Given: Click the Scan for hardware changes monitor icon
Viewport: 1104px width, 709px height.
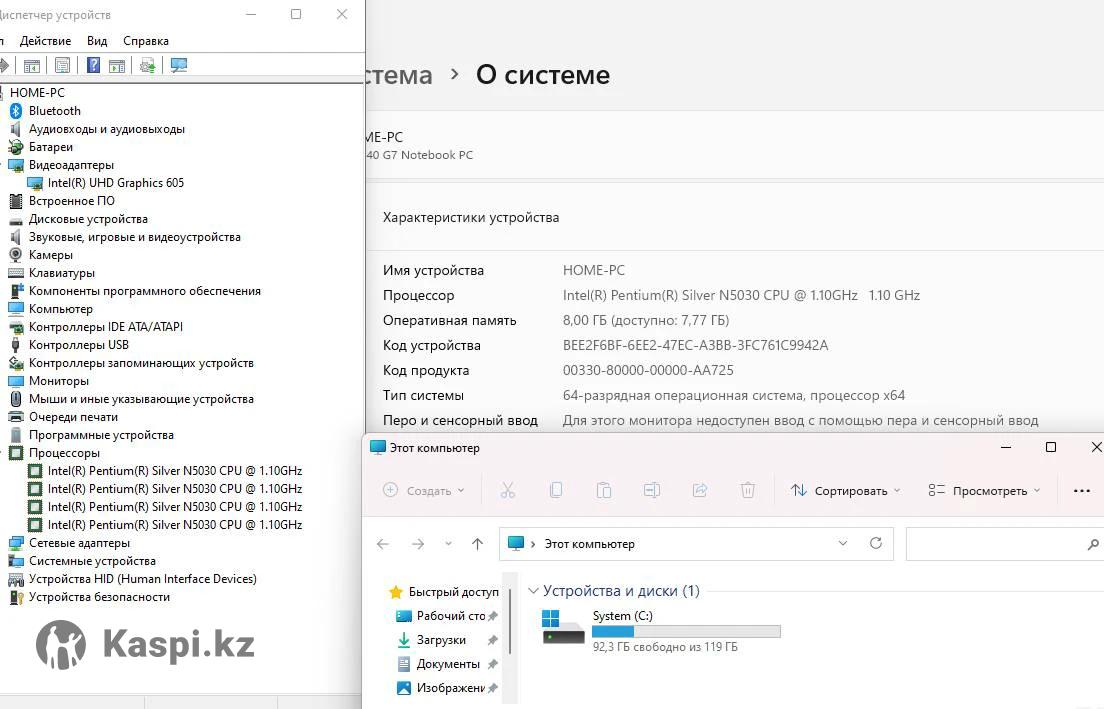Looking at the screenshot, I should [179, 66].
